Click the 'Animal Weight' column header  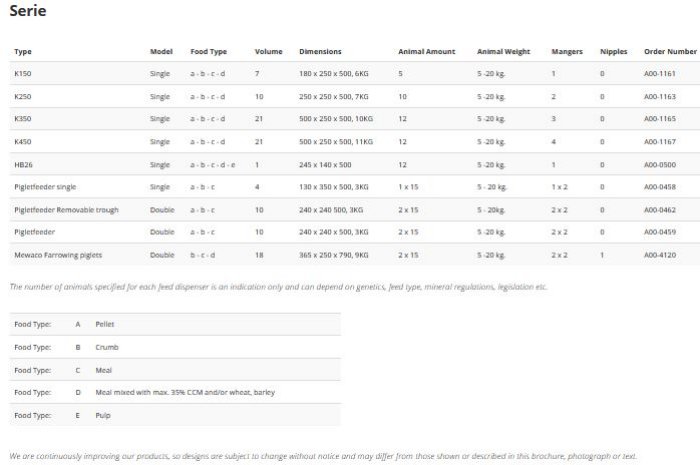503,51
